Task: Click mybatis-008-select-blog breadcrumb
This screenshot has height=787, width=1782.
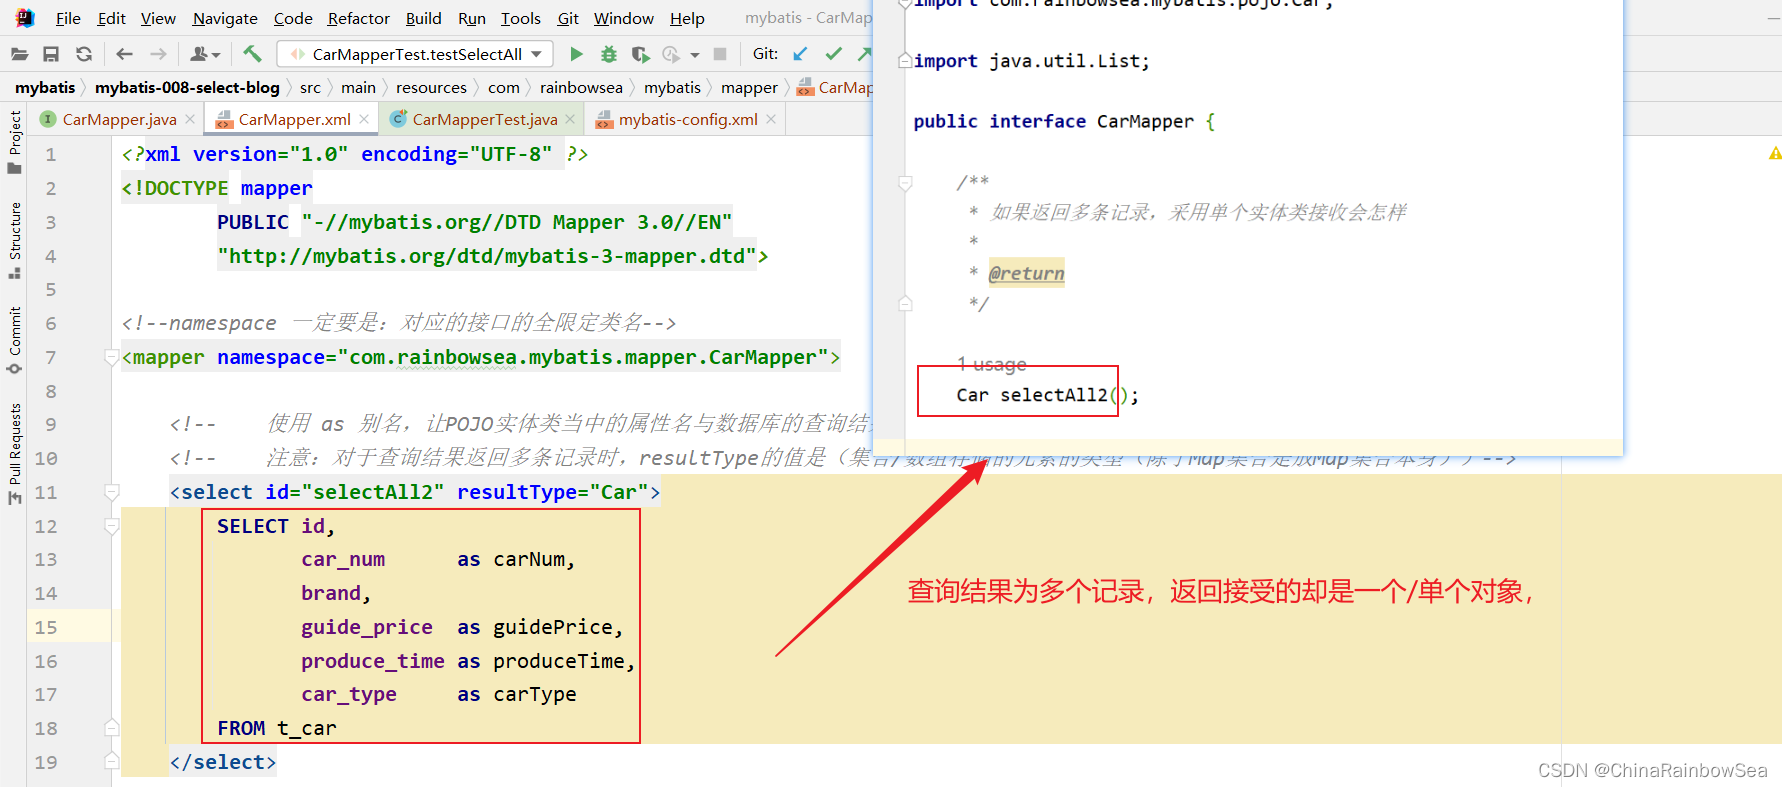Action: pos(187,87)
